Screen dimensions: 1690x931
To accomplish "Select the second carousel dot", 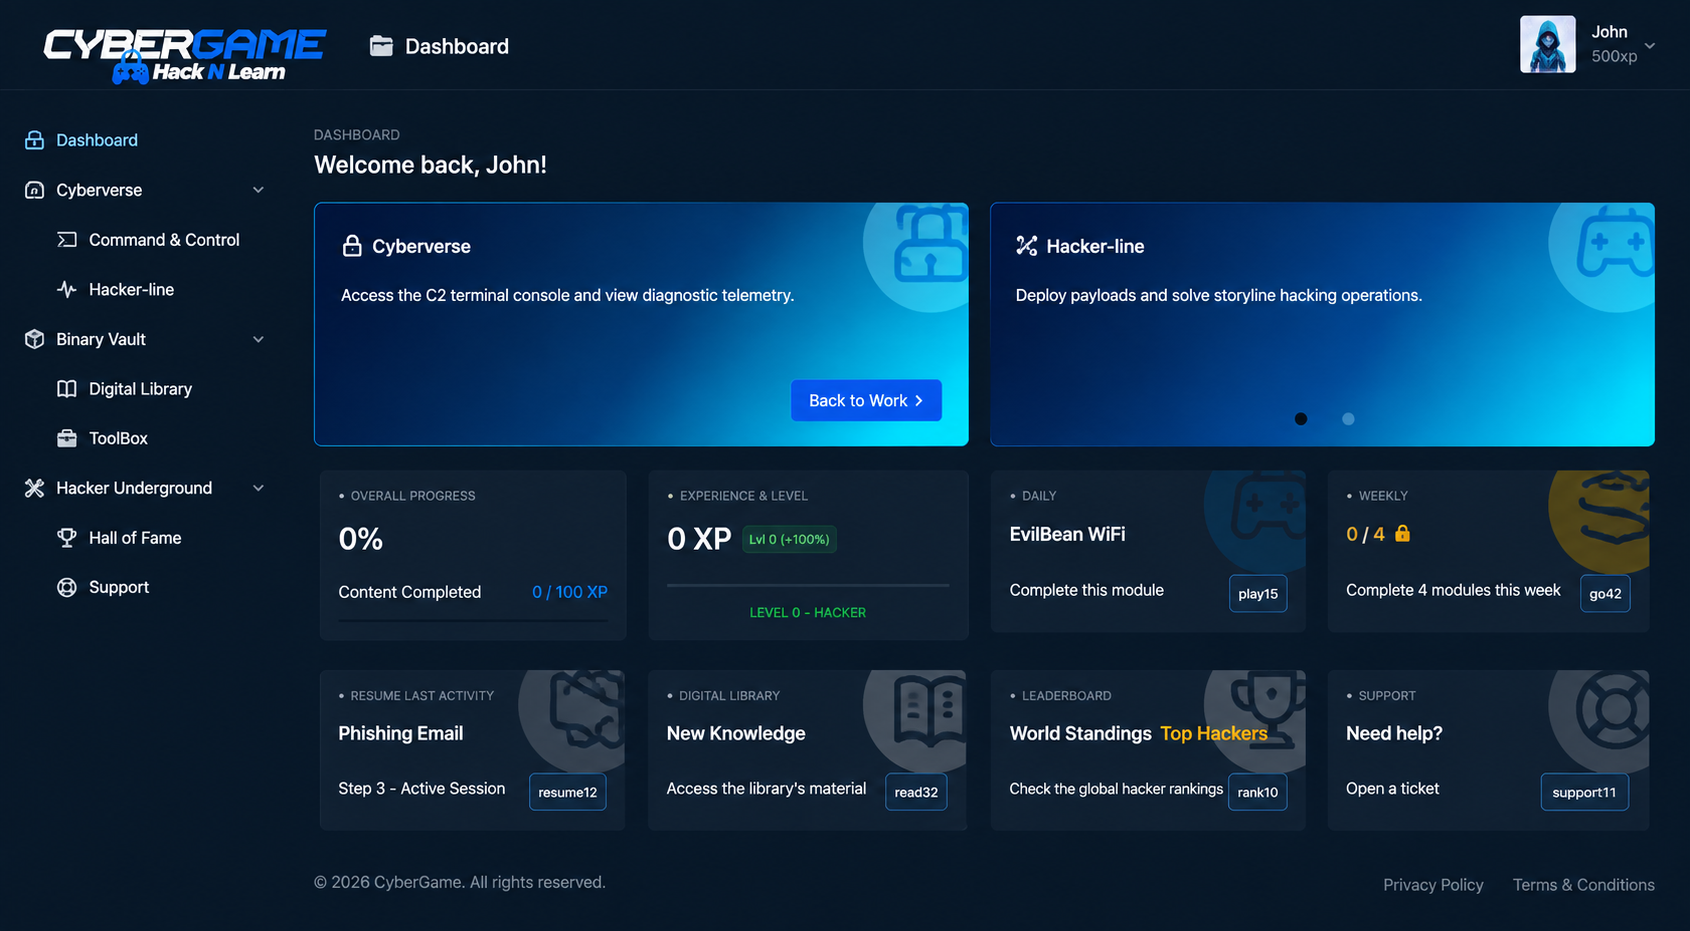I will click(1348, 419).
